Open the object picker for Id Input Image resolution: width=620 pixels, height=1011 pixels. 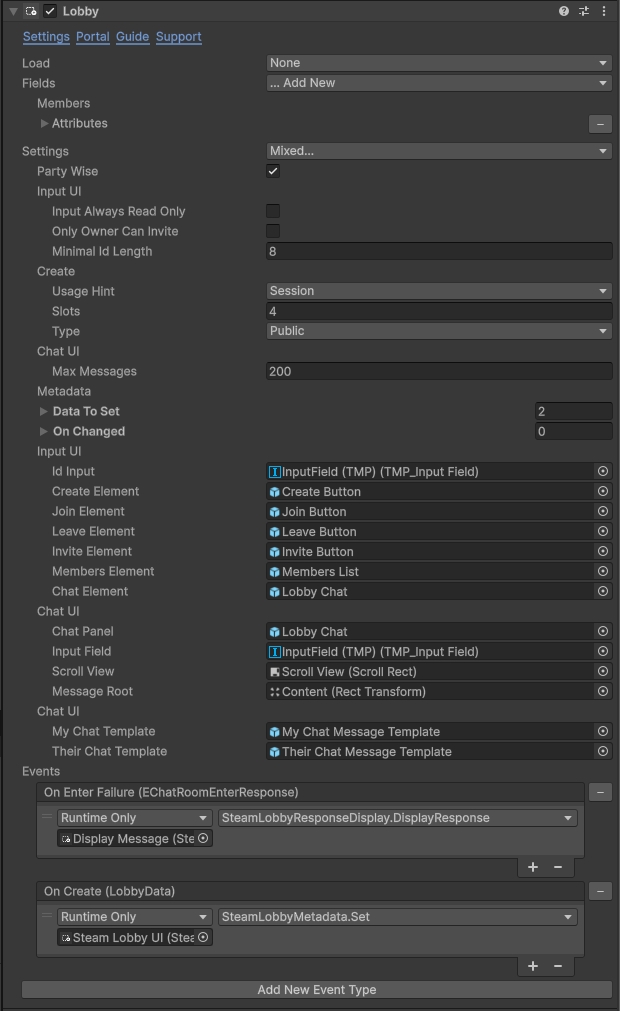coord(604,471)
